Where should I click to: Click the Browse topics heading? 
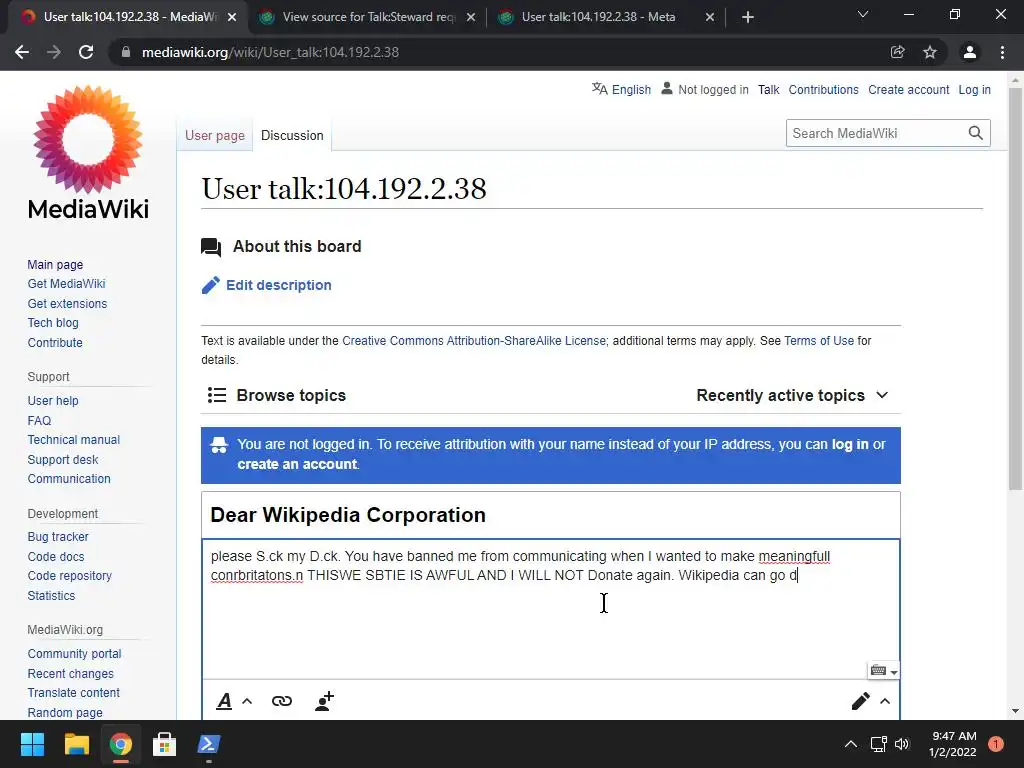pyautogui.click(x=291, y=395)
